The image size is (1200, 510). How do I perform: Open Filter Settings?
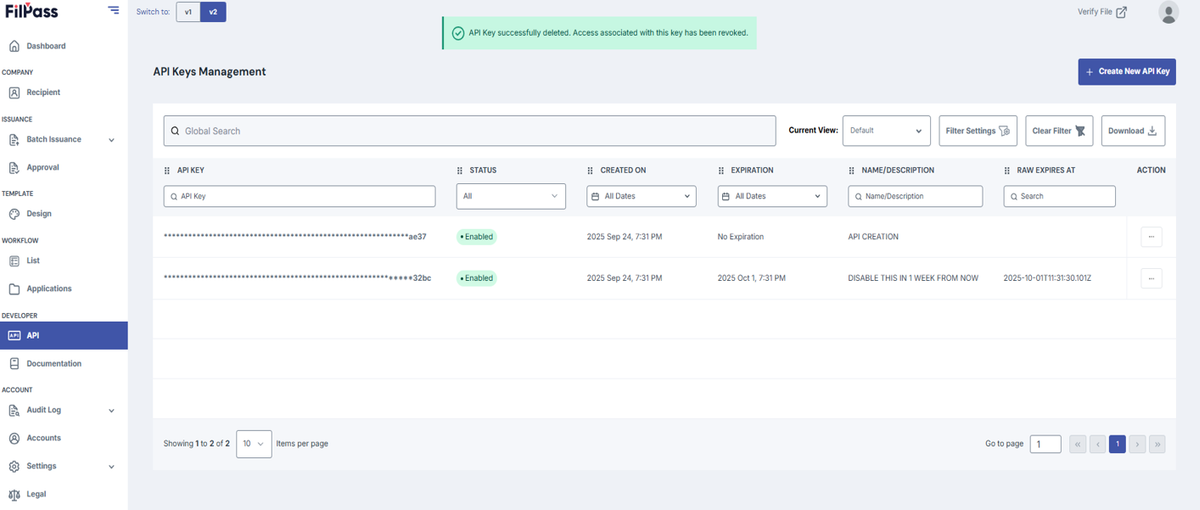click(978, 131)
